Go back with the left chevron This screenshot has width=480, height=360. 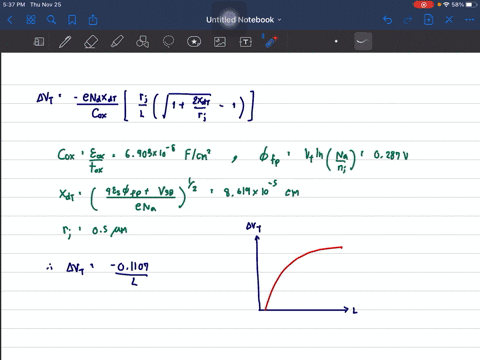[x=10, y=20]
